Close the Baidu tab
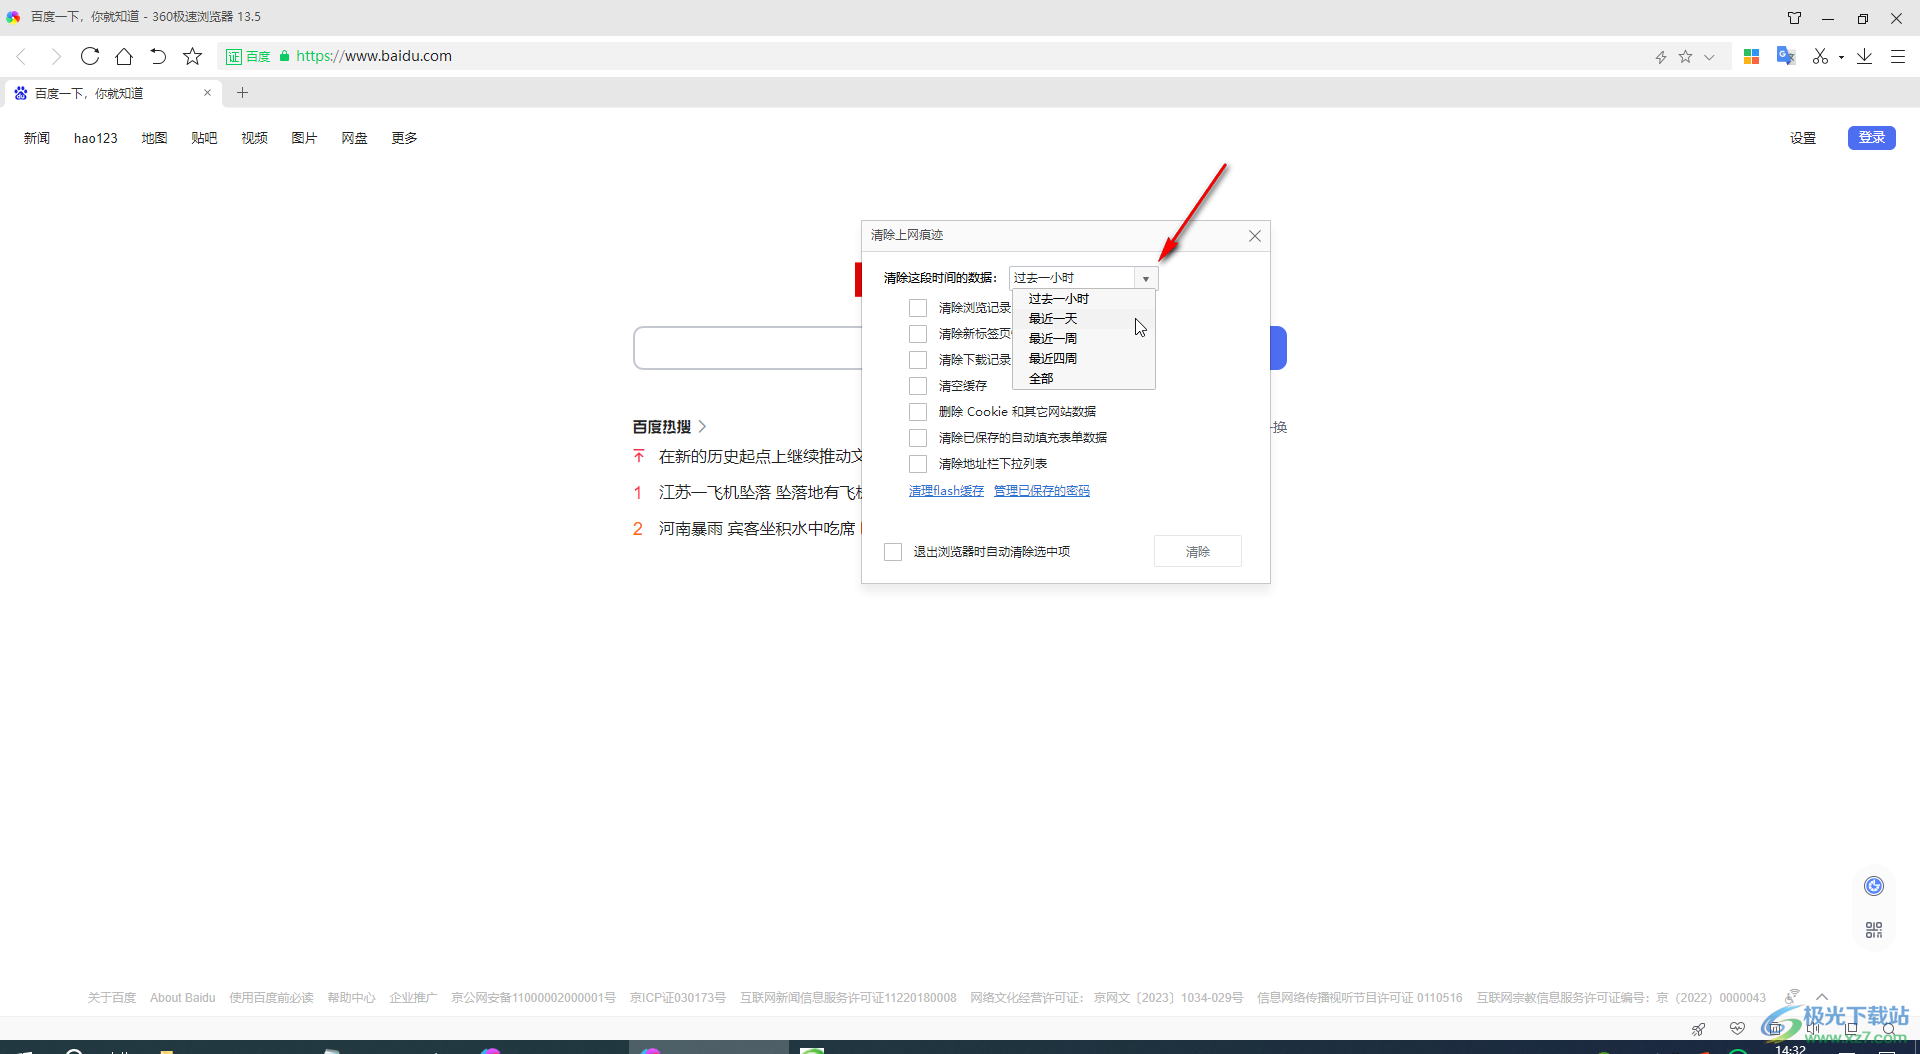1920x1054 pixels. pos(207,93)
